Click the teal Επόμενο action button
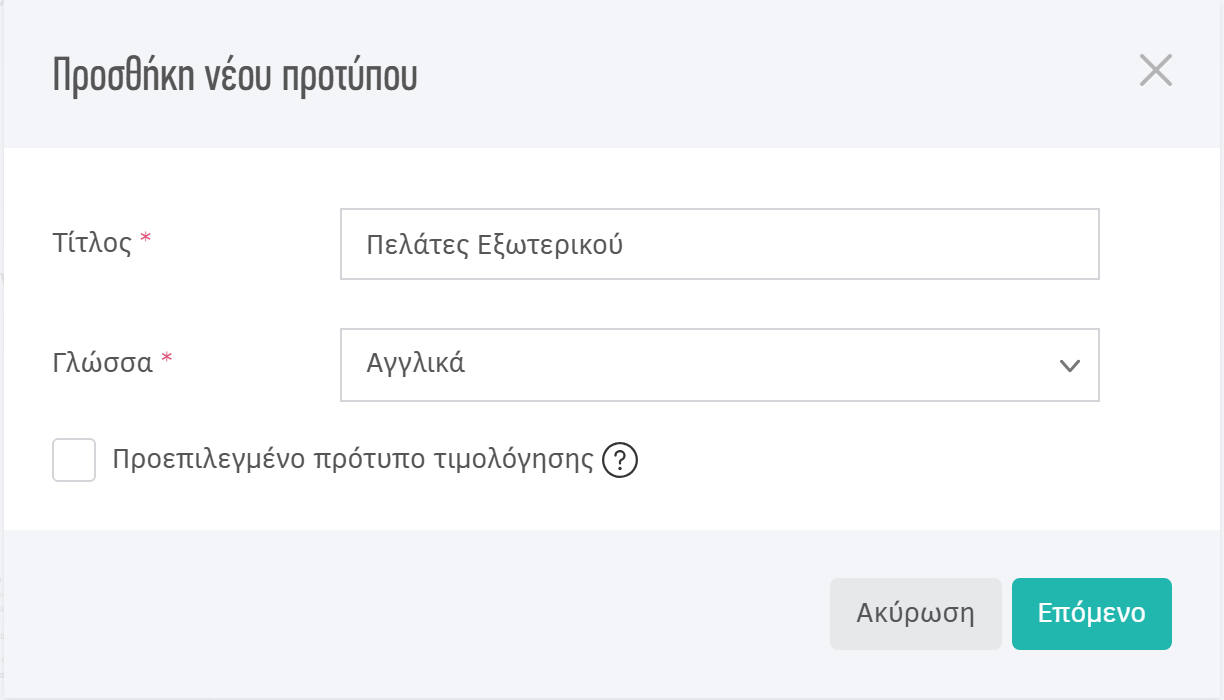The width and height of the screenshot is (1224, 700). 1091,613
